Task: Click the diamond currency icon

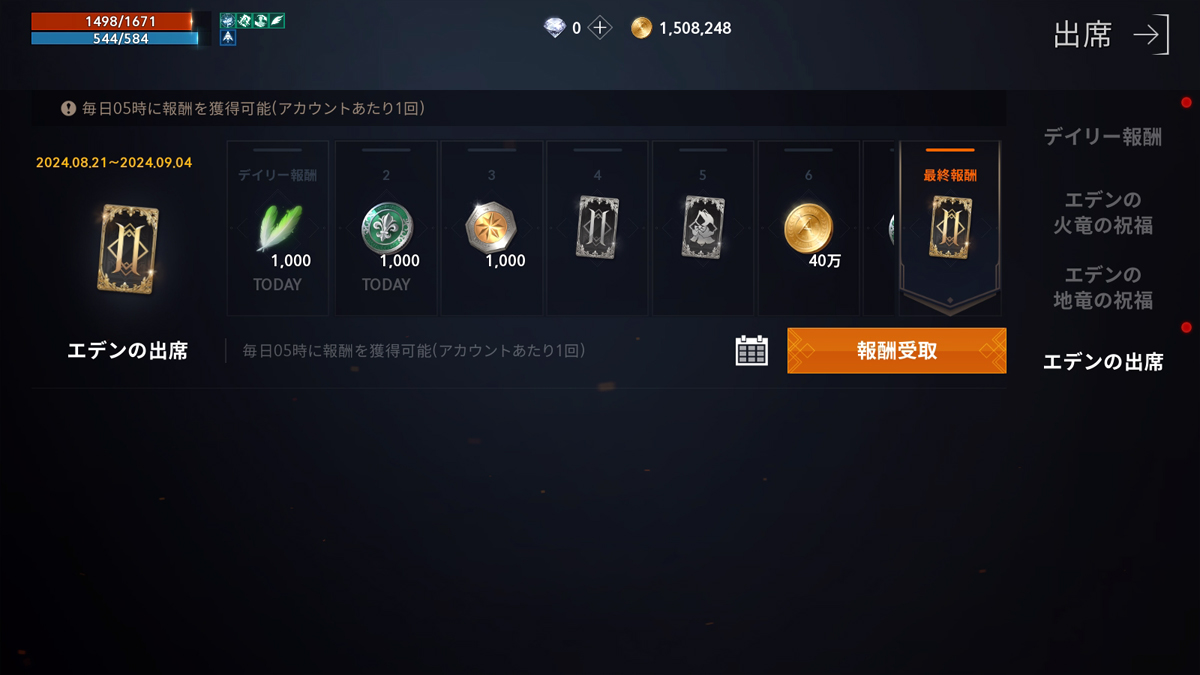Action: click(x=554, y=28)
